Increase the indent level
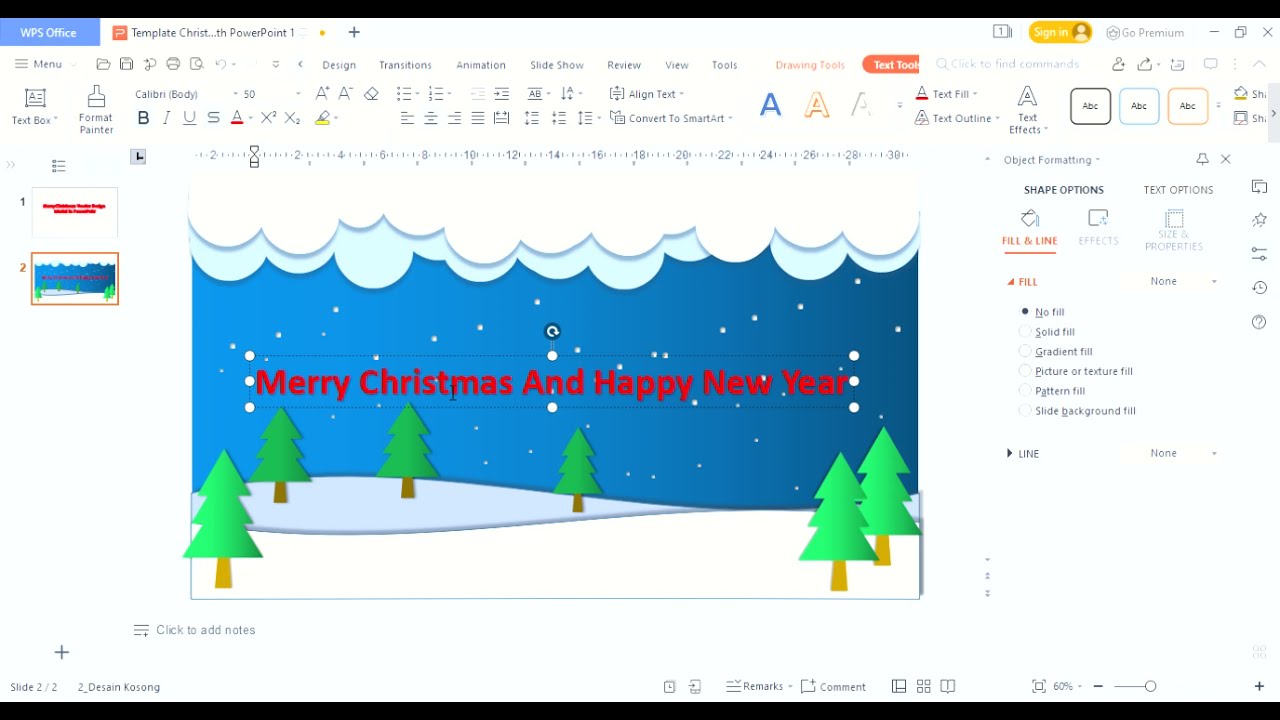 click(x=502, y=93)
